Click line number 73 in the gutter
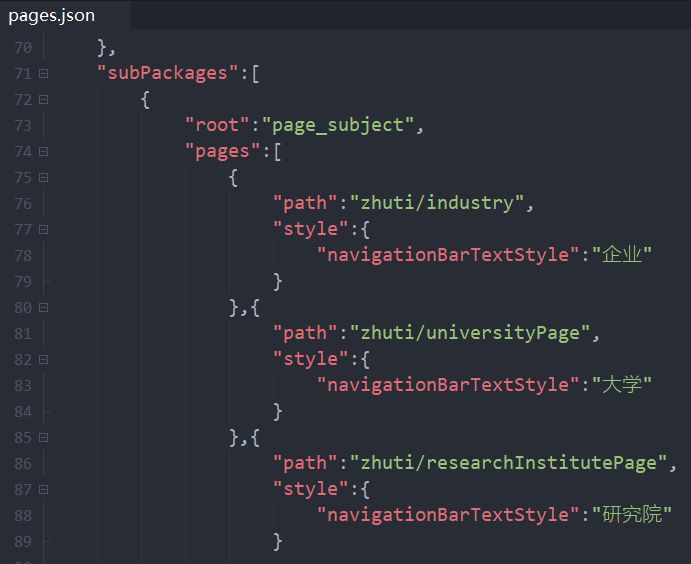 [x=23, y=125]
